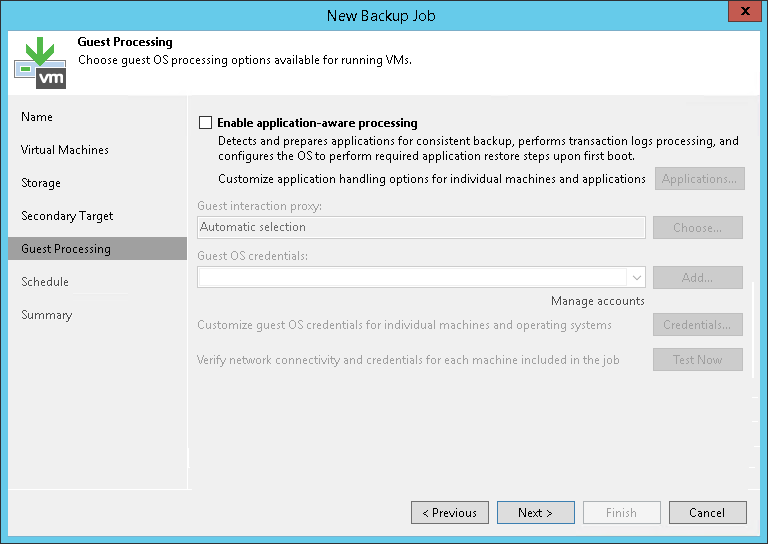Viewport: 768px width, 544px height.
Task: Open the Applications settings button
Action: 700,179
